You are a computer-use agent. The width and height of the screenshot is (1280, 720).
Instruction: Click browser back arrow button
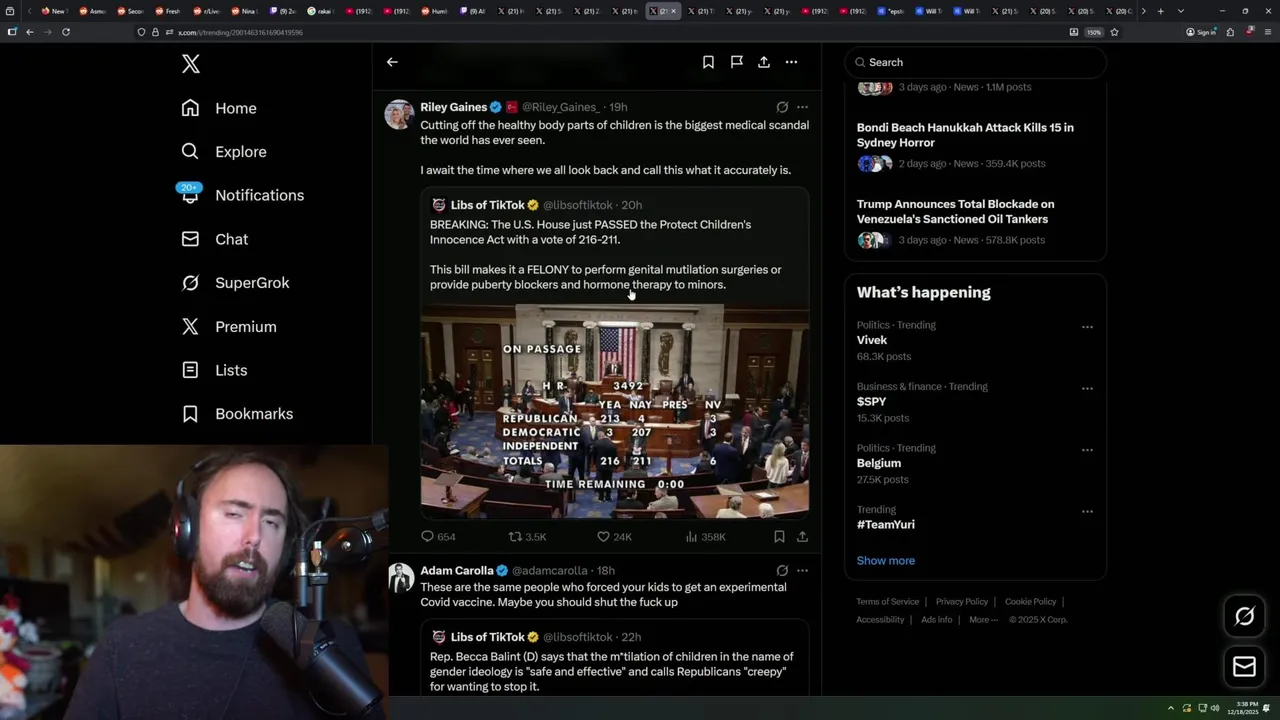coord(30,32)
